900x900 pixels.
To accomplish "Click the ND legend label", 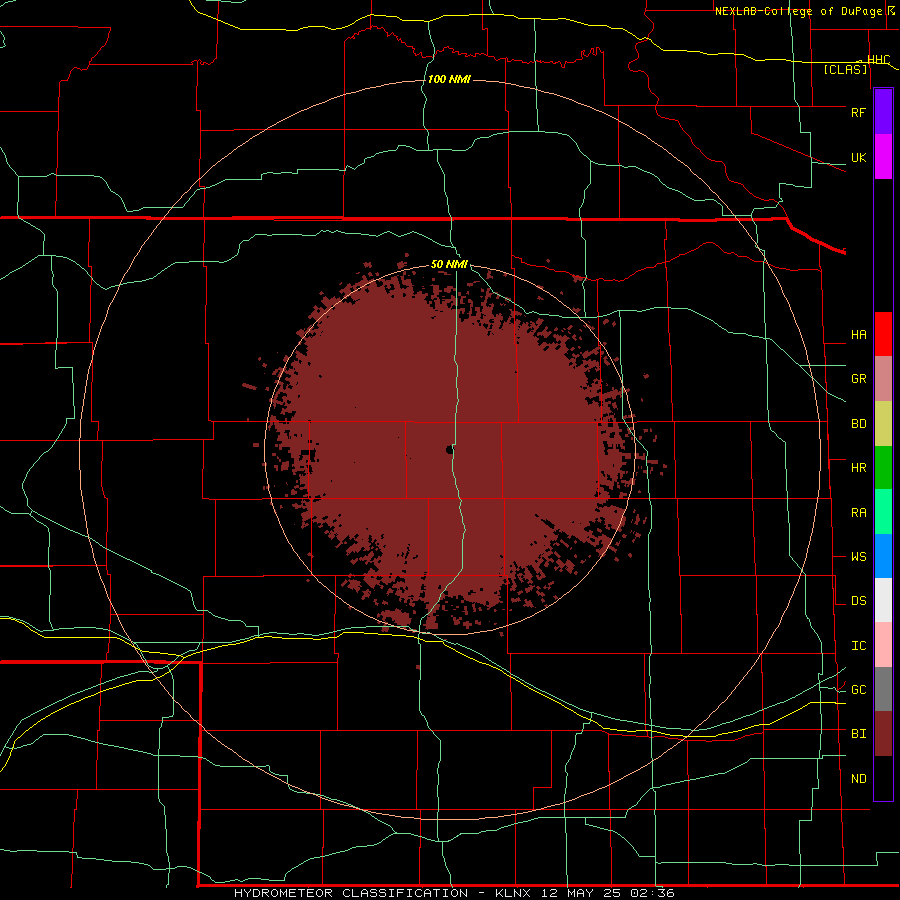I will point(858,779).
